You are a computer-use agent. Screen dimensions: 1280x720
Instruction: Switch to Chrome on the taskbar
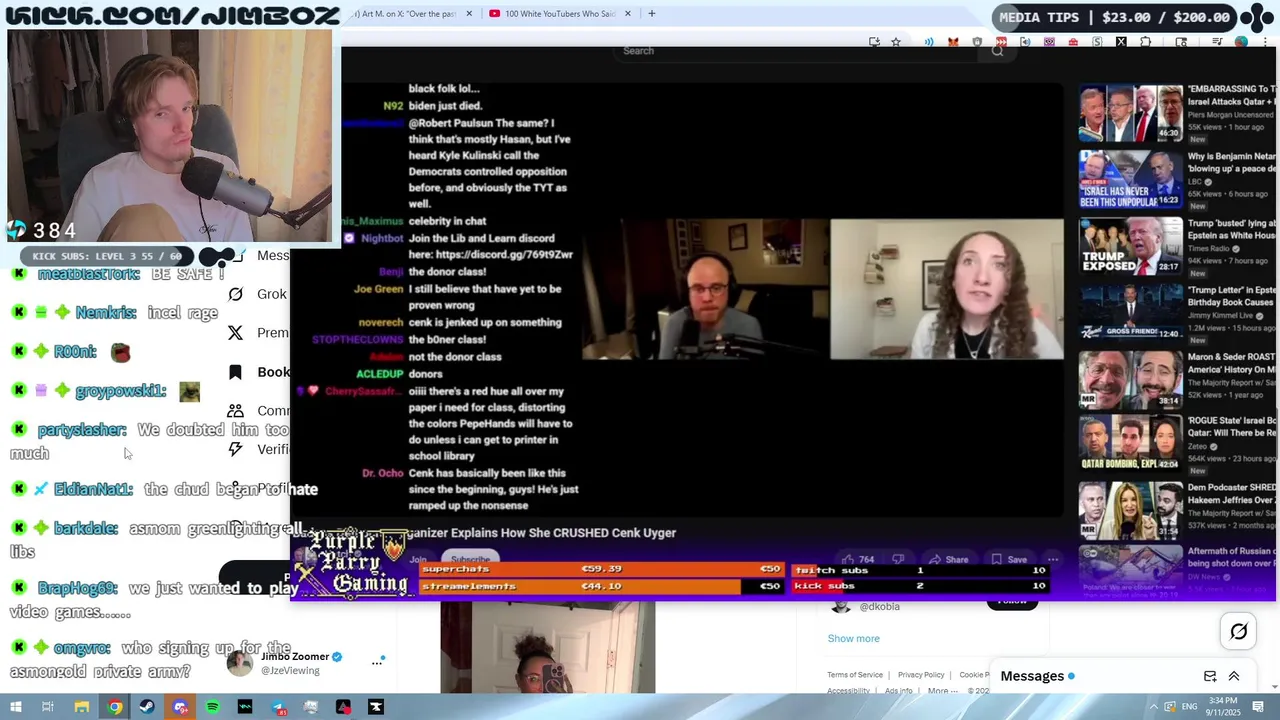[115, 707]
